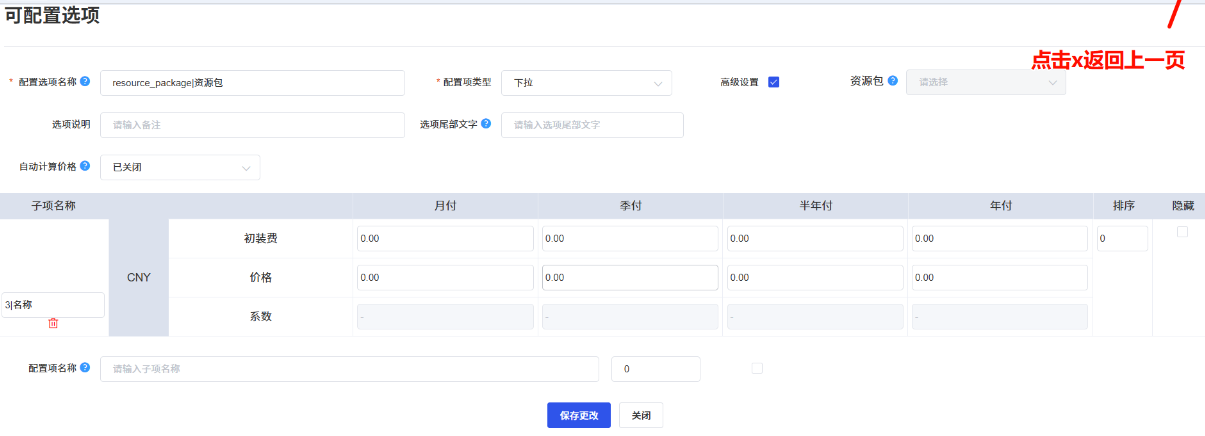Click 初装费 field under 年付

click(1000, 239)
